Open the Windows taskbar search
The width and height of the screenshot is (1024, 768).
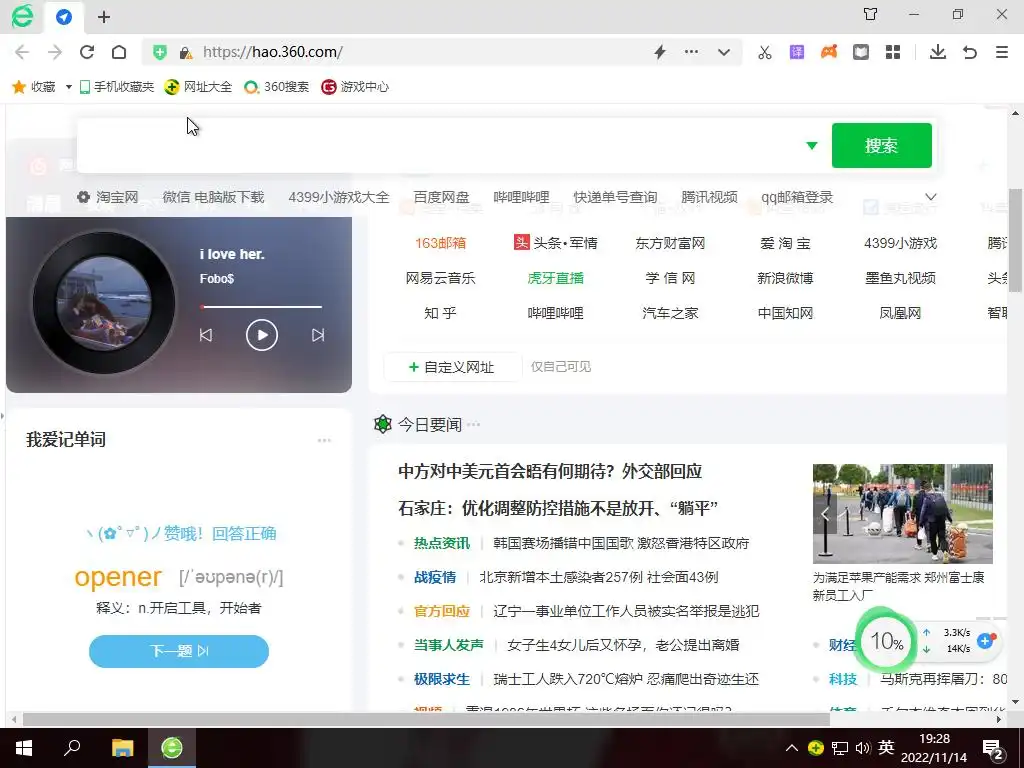click(x=72, y=748)
